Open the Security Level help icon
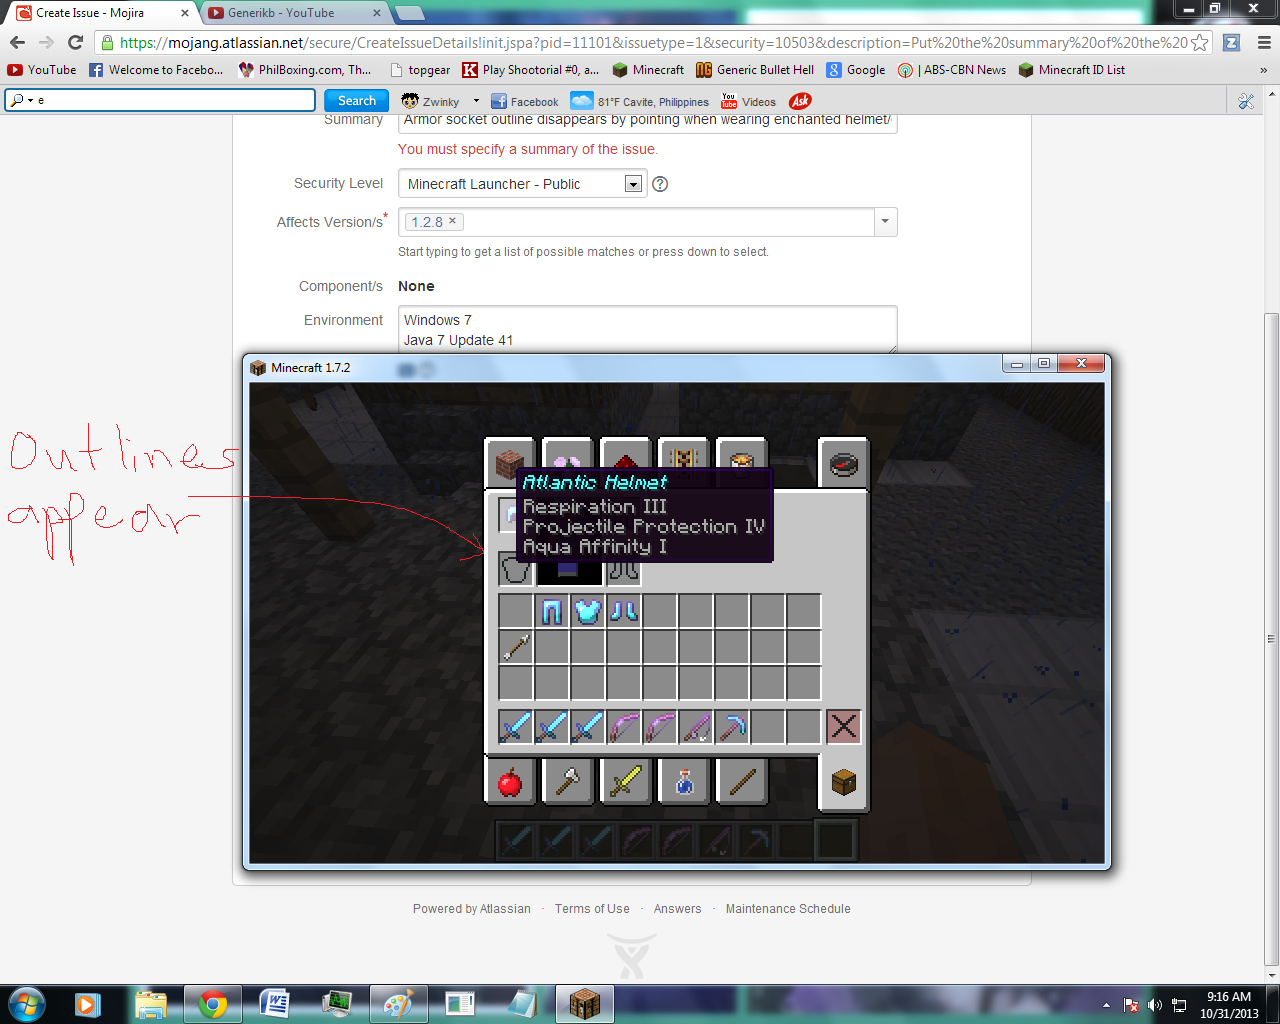 [660, 184]
